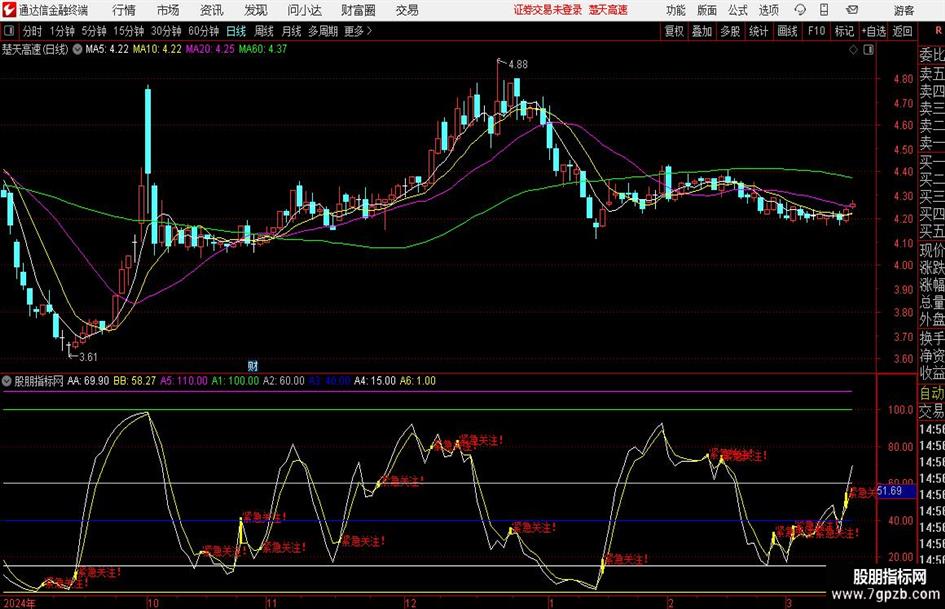The image size is (945, 609).
Task: Click the 画线 drawing button
Action: click(x=787, y=31)
